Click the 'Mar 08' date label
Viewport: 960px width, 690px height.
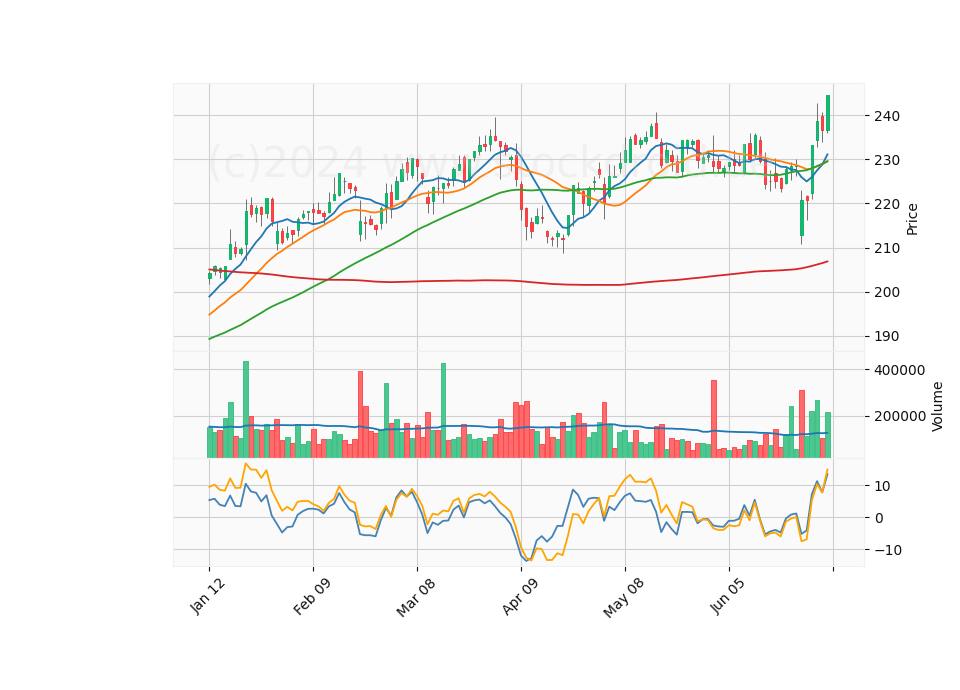tap(416, 598)
